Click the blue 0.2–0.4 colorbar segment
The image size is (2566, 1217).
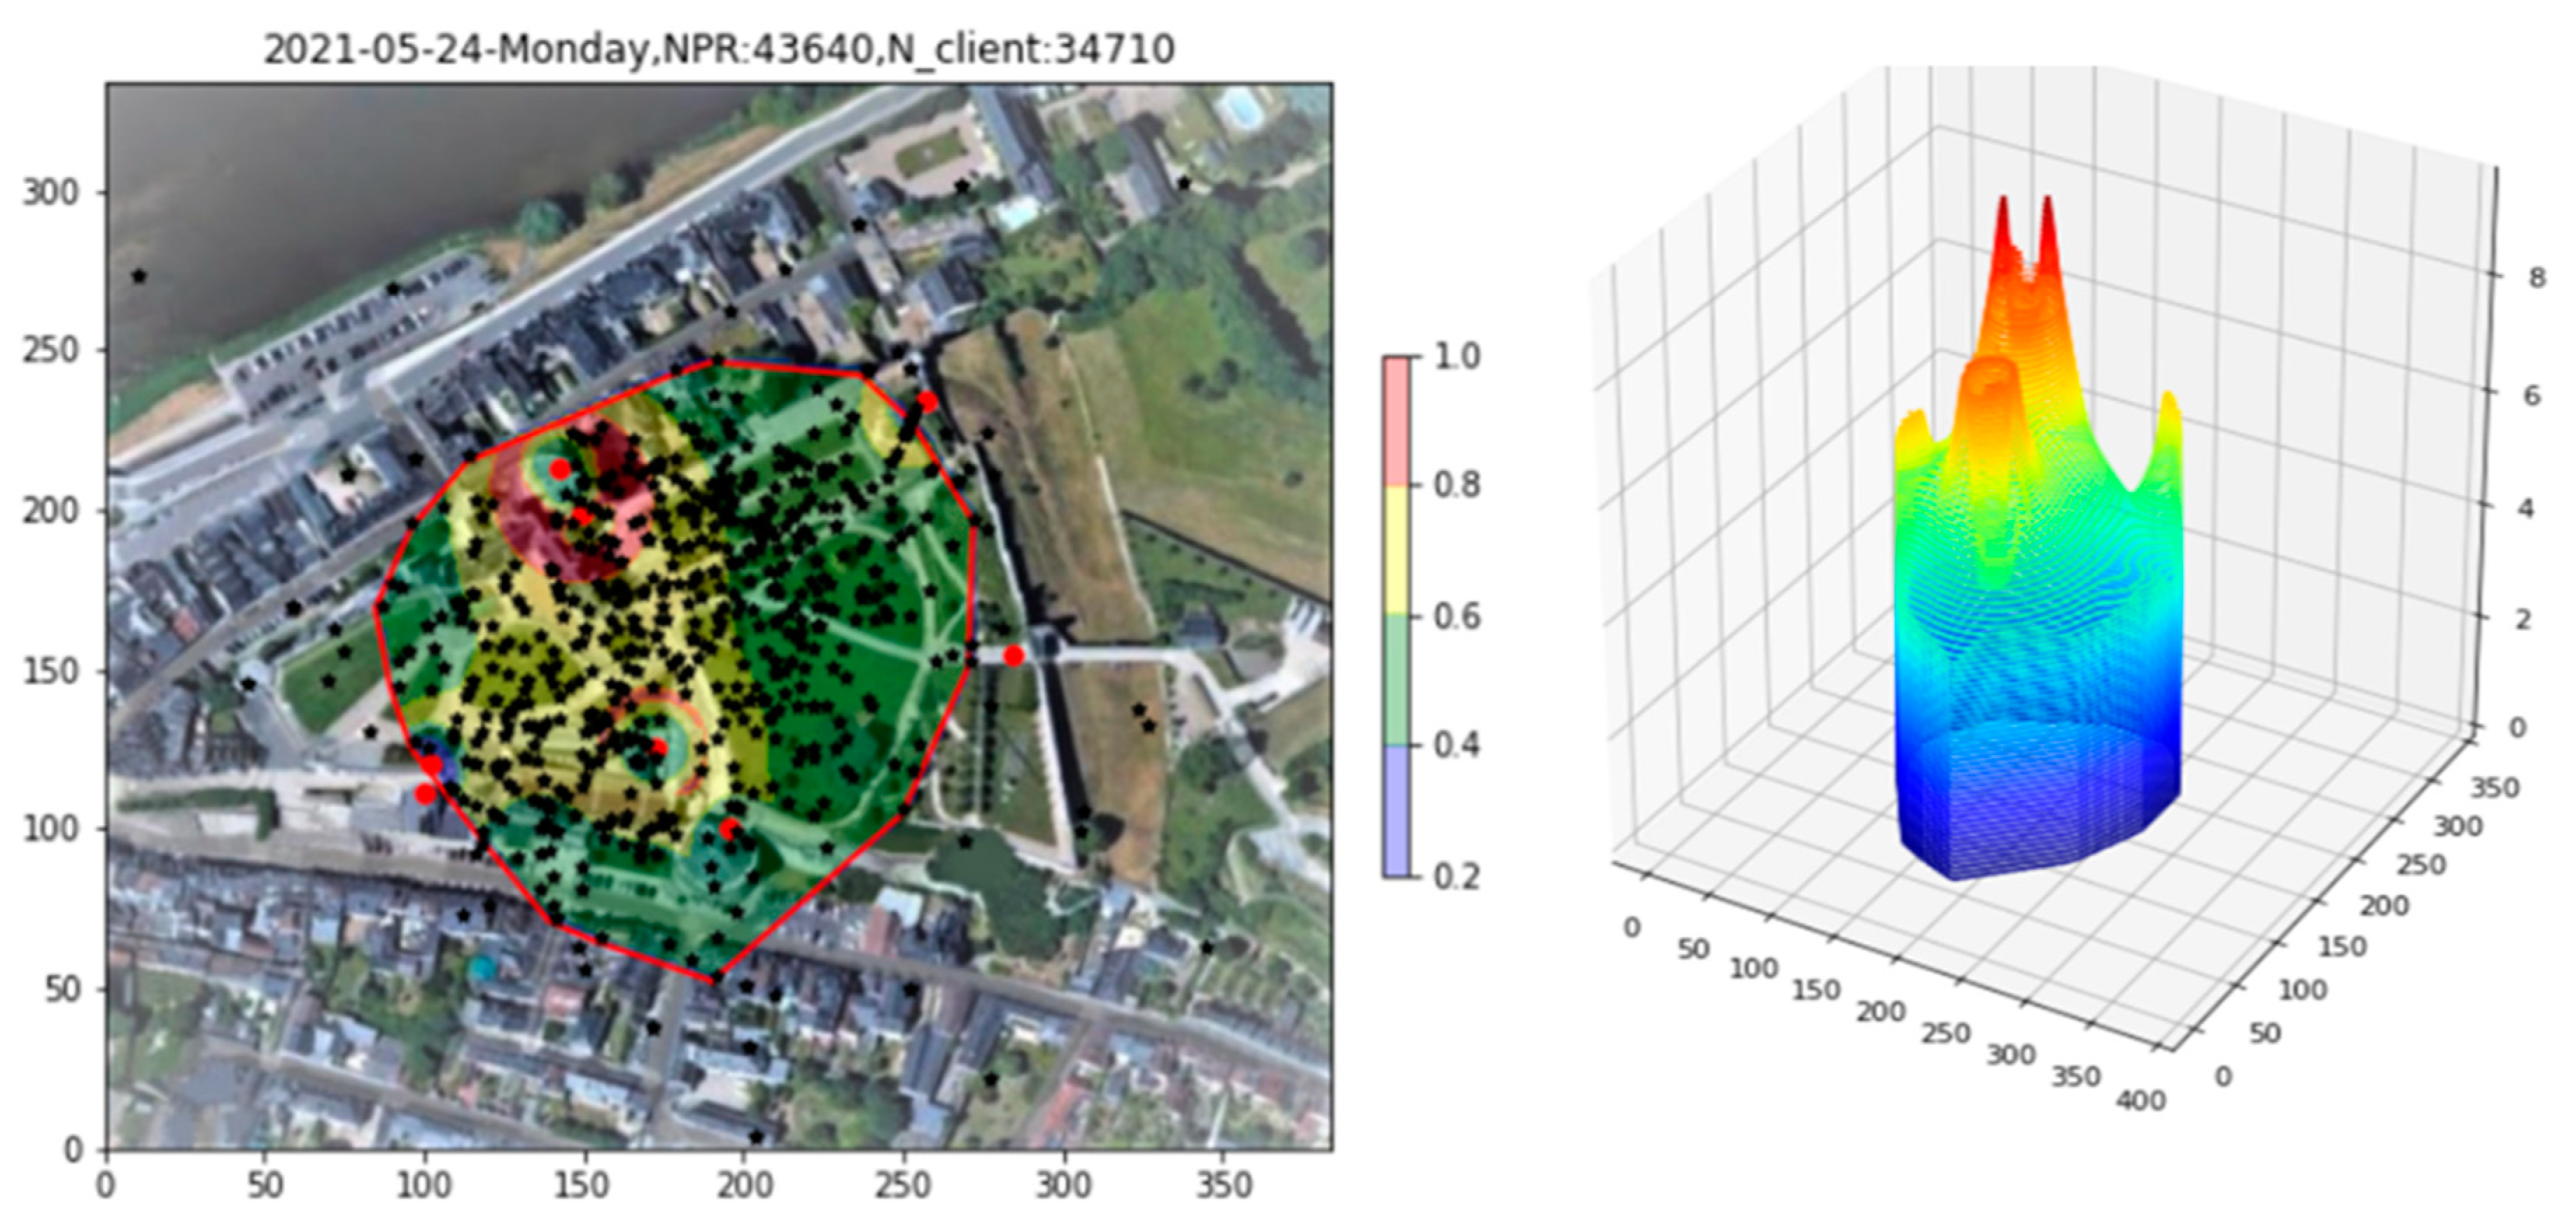[x=1396, y=810]
